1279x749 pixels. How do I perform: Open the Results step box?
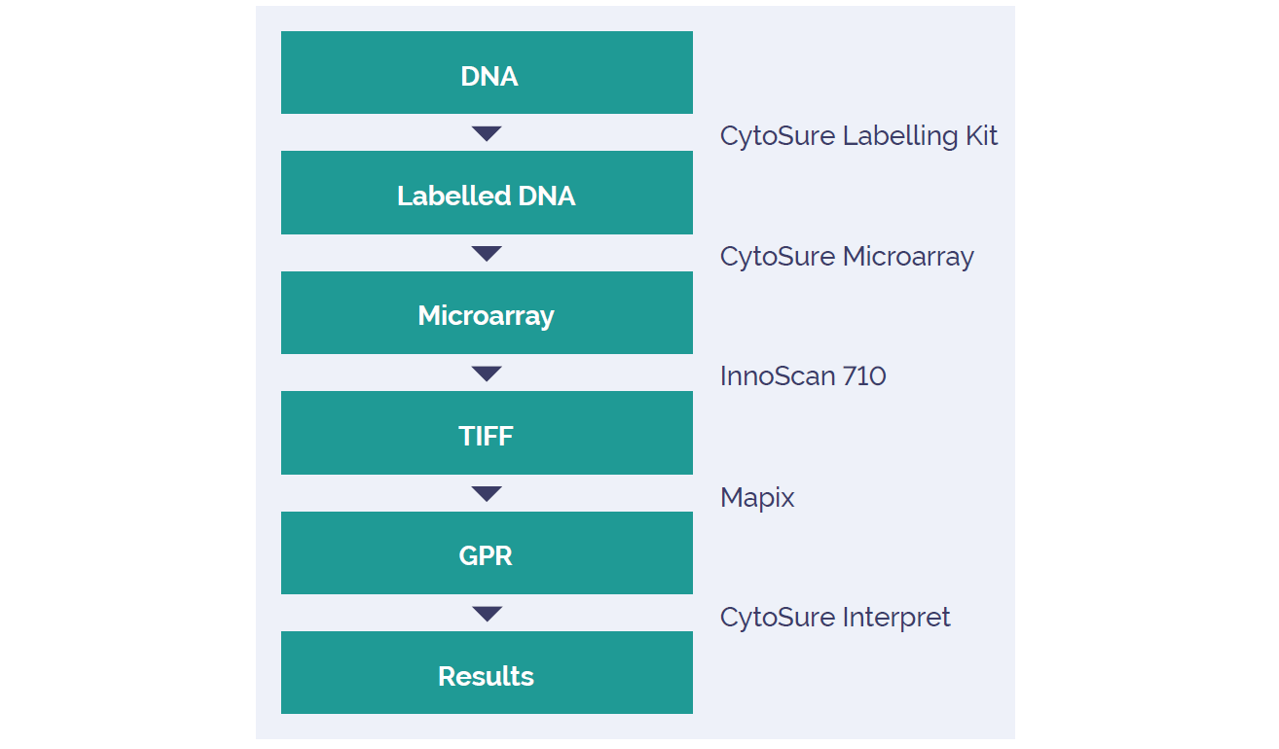pos(486,673)
